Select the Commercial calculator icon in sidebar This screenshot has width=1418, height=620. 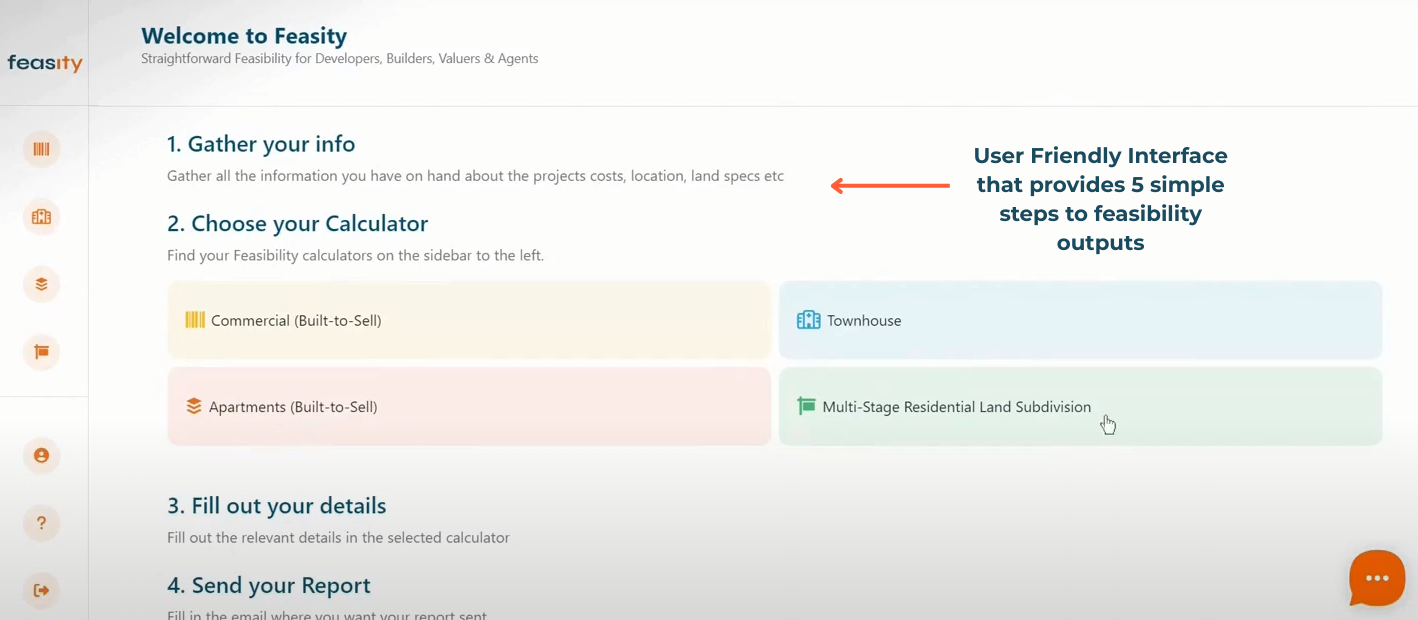[x=41, y=148]
